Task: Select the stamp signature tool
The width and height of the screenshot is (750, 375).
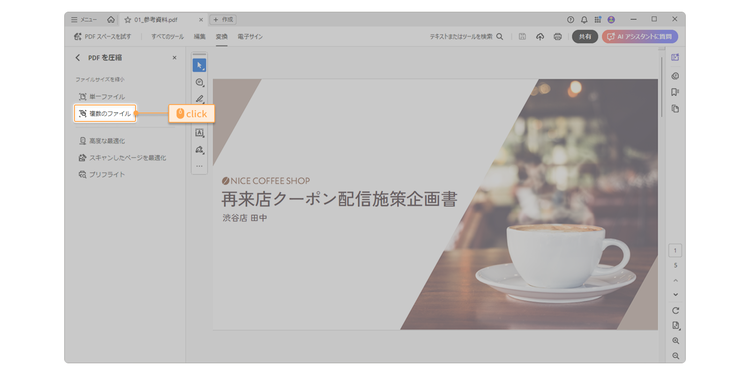Action: (199, 150)
